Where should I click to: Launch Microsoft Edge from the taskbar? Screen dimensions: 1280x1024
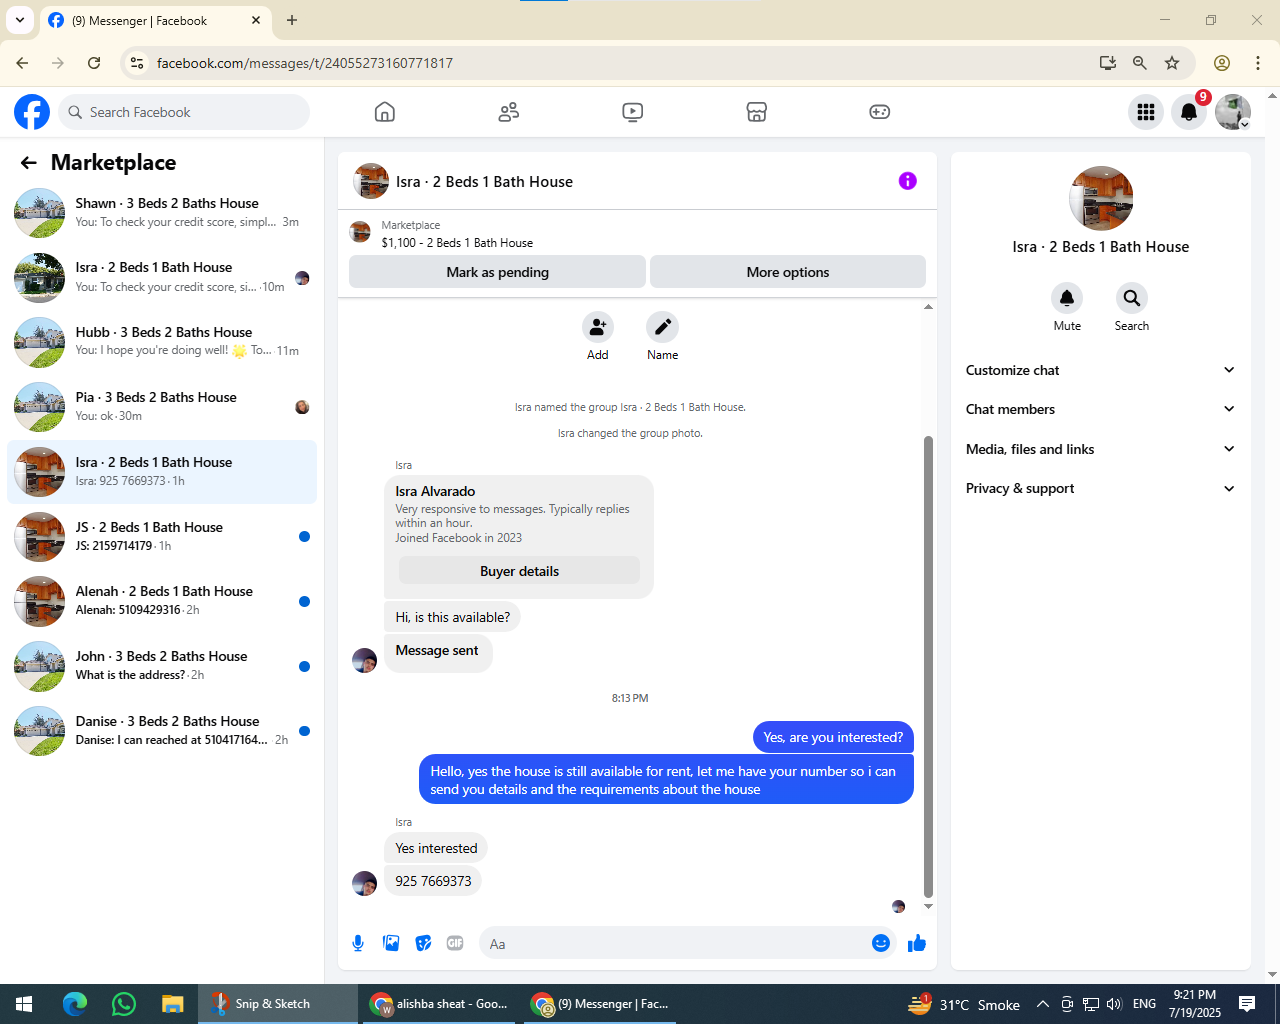(x=75, y=1004)
